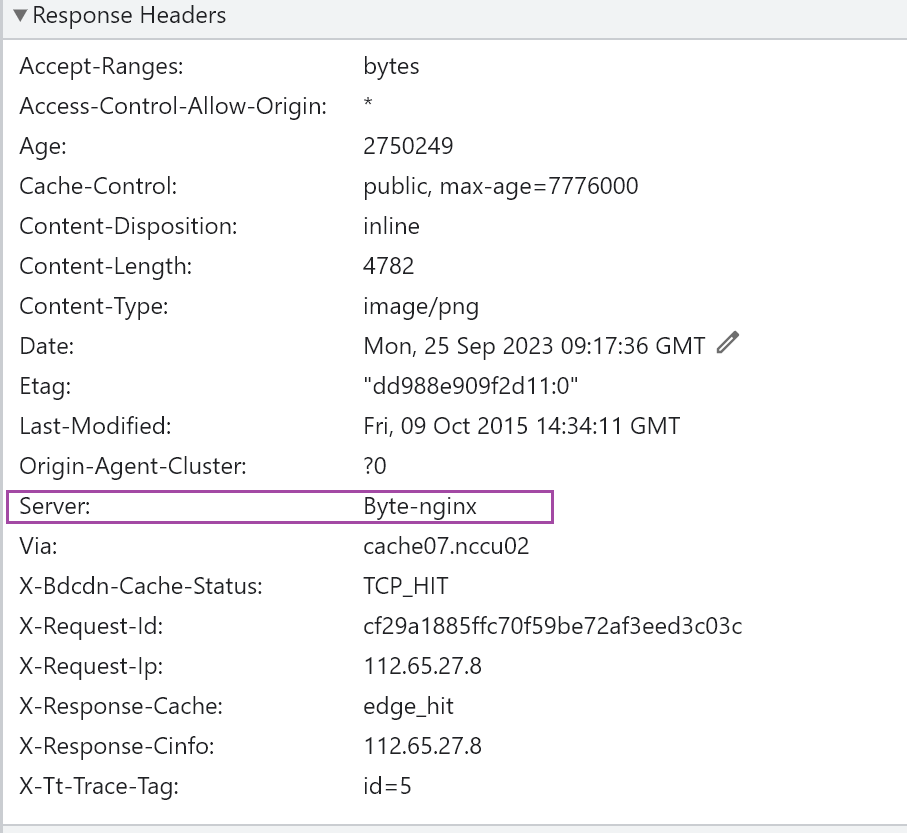907x833 pixels.
Task: Select the Via cache07.nccu02 value
Action: tap(446, 546)
